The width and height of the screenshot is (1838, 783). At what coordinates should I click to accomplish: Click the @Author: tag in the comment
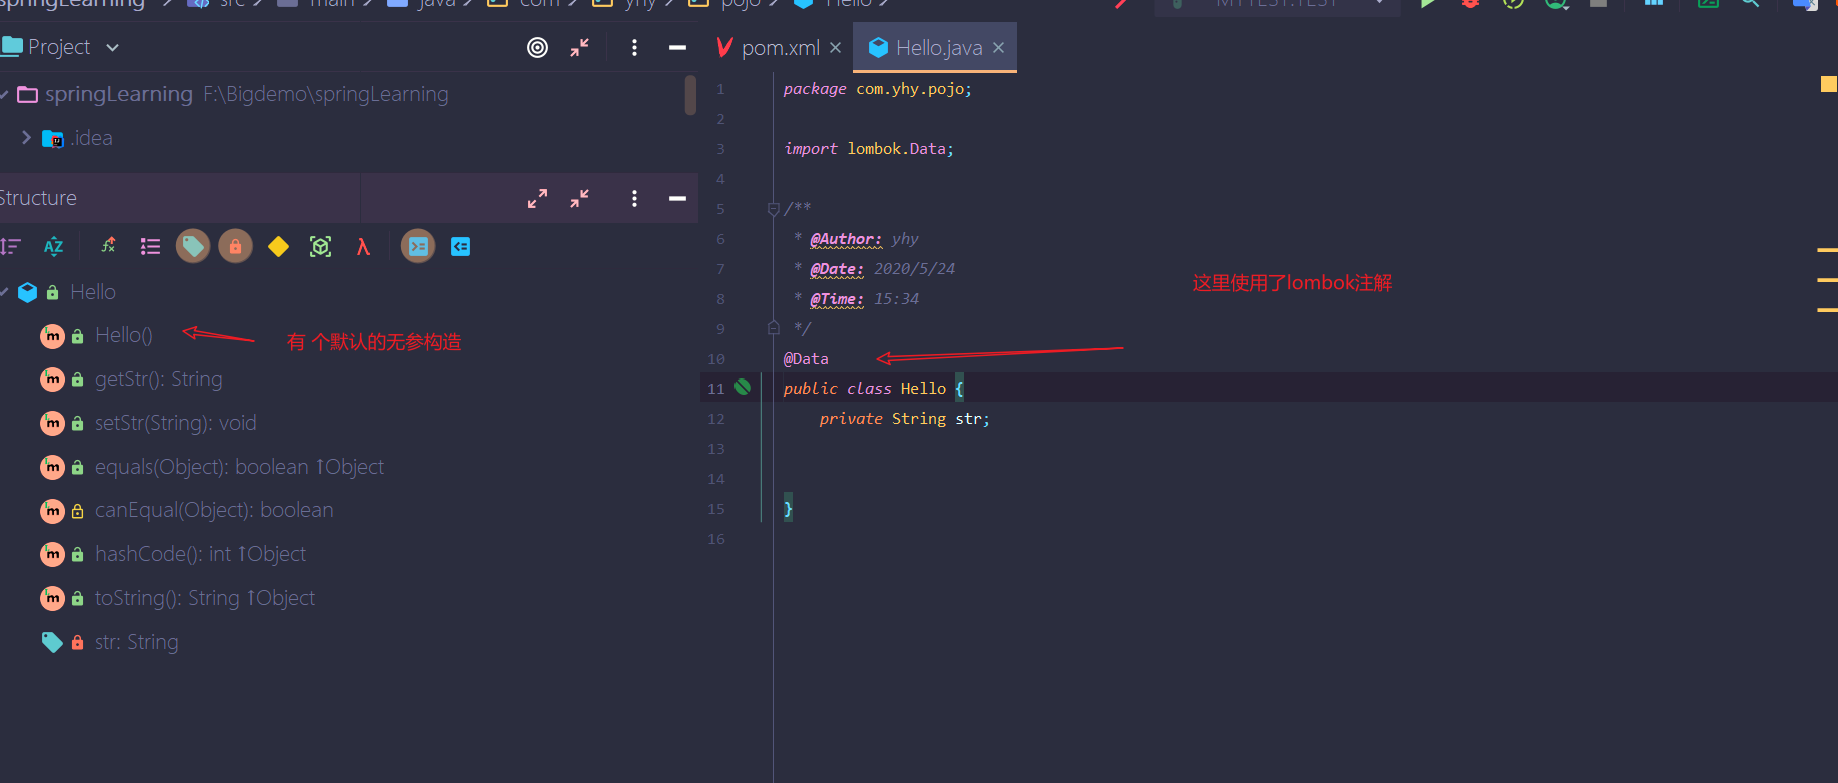pyautogui.click(x=846, y=239)
